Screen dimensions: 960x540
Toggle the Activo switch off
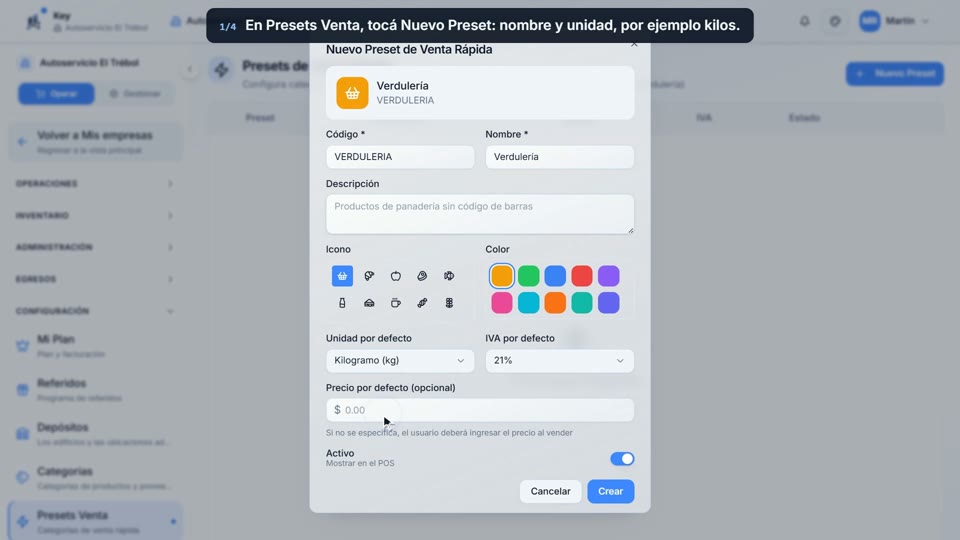(x=622, y=459)
